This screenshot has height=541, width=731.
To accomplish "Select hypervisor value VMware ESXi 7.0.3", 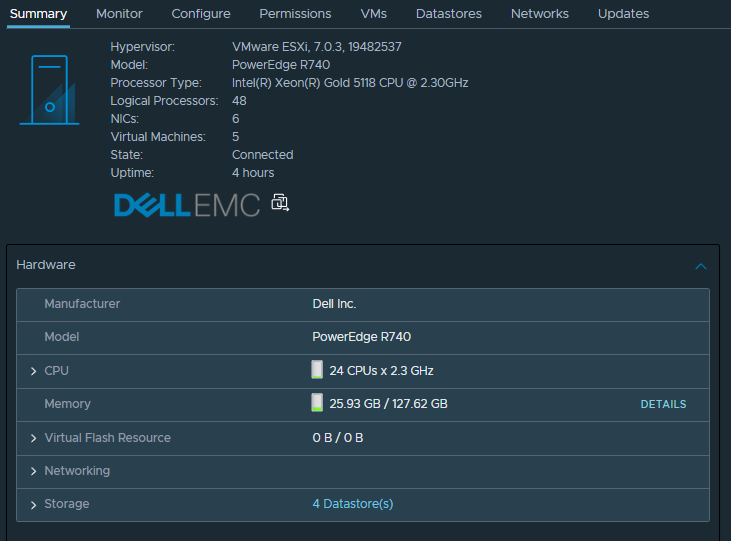I will click(317, 47).
